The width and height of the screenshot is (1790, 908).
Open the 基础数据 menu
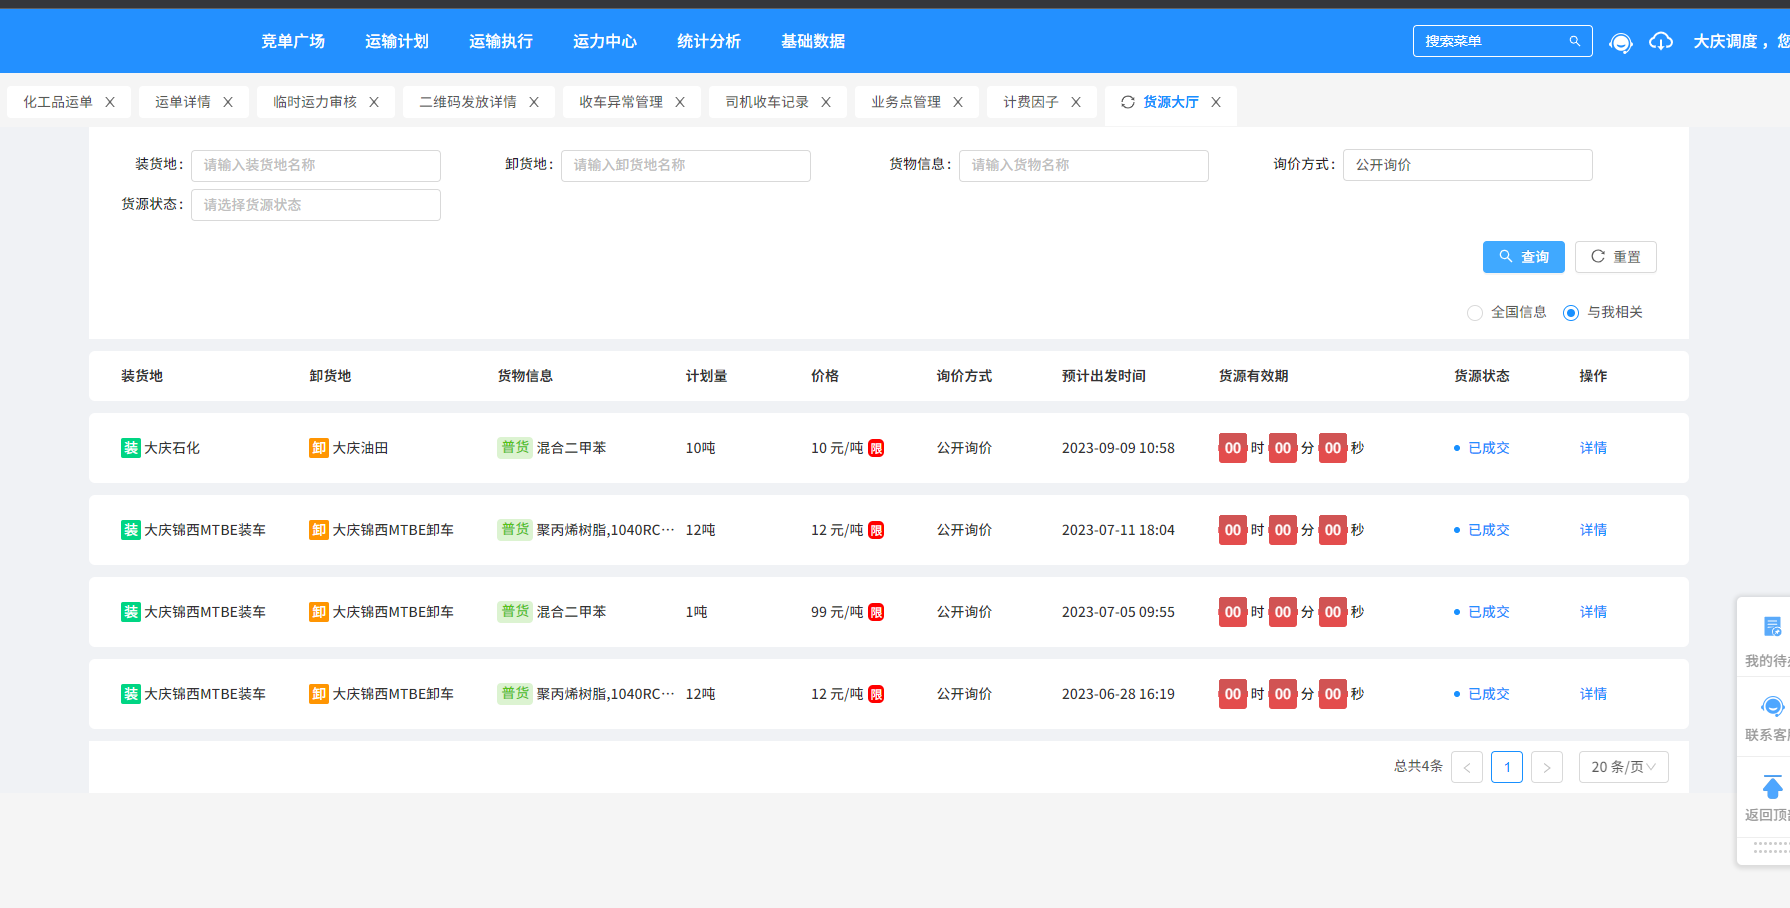[x=813, y=41]
